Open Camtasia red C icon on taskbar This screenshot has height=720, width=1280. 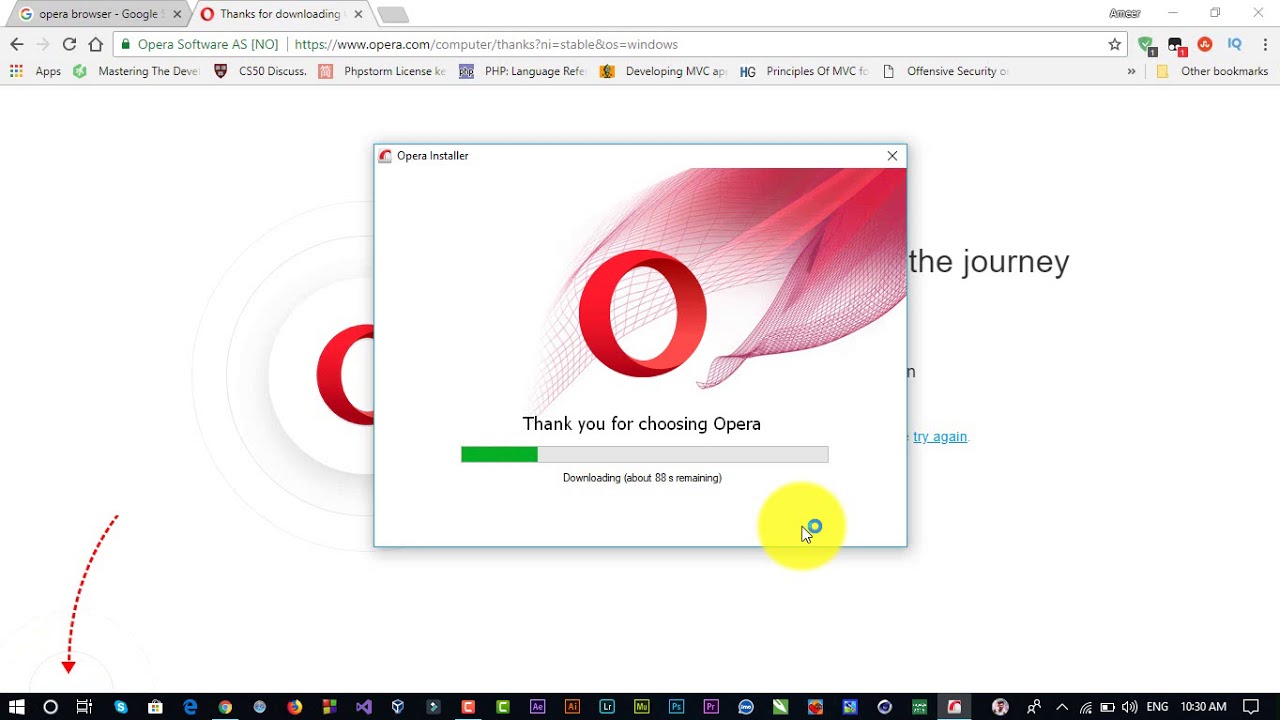468,707
